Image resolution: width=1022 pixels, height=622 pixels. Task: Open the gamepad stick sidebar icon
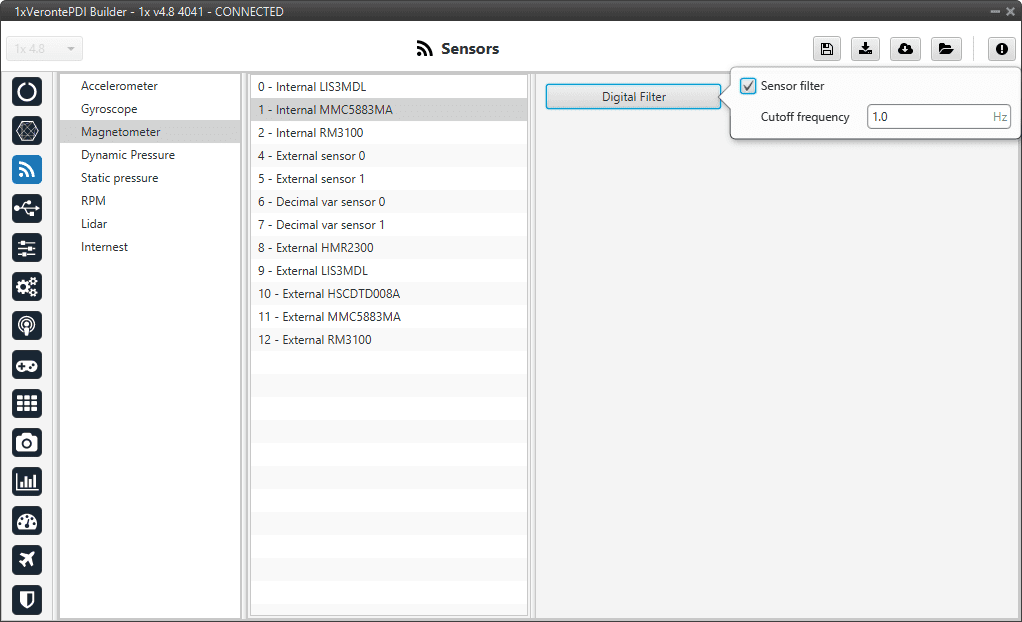pos(27,365)
